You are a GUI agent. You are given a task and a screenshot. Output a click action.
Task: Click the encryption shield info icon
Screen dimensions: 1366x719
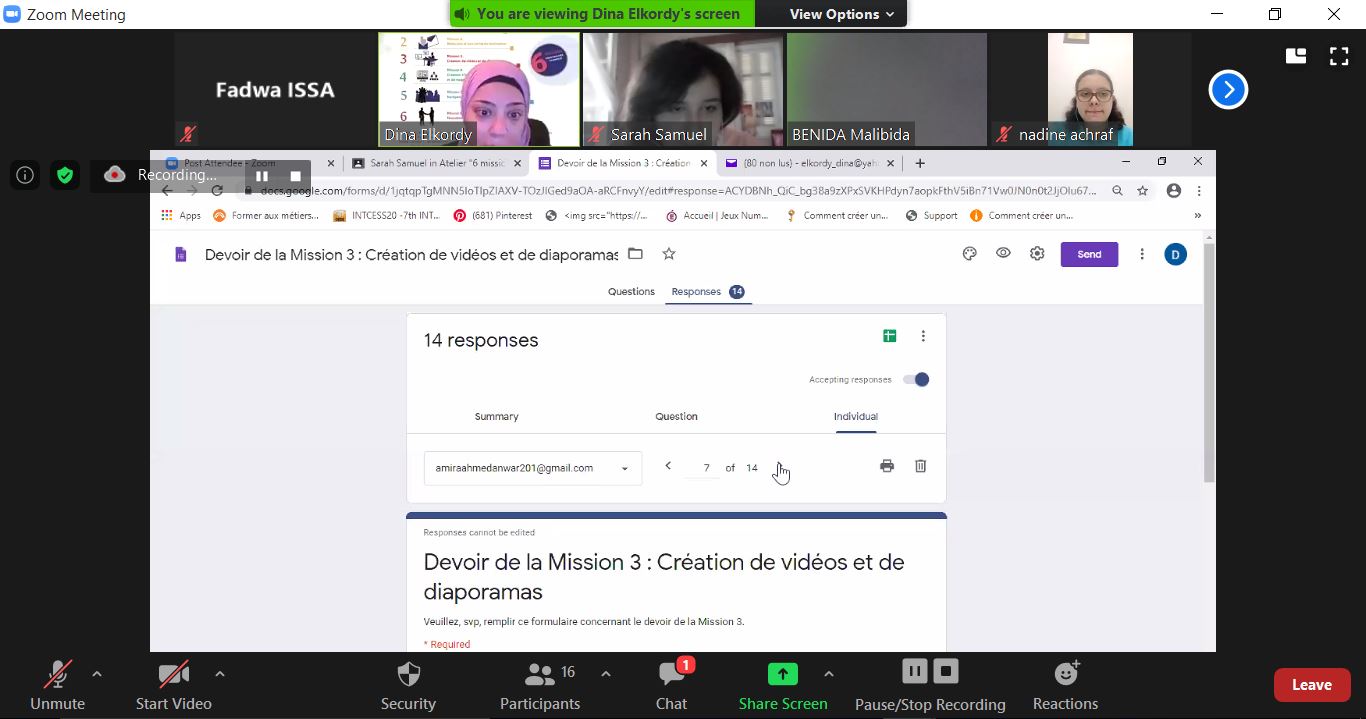(65, 175)
